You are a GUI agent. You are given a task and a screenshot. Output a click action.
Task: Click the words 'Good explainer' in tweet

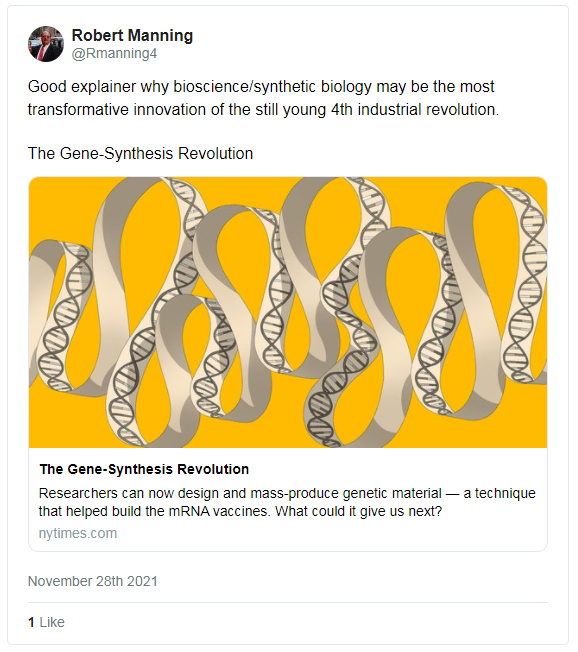(82, 87)
